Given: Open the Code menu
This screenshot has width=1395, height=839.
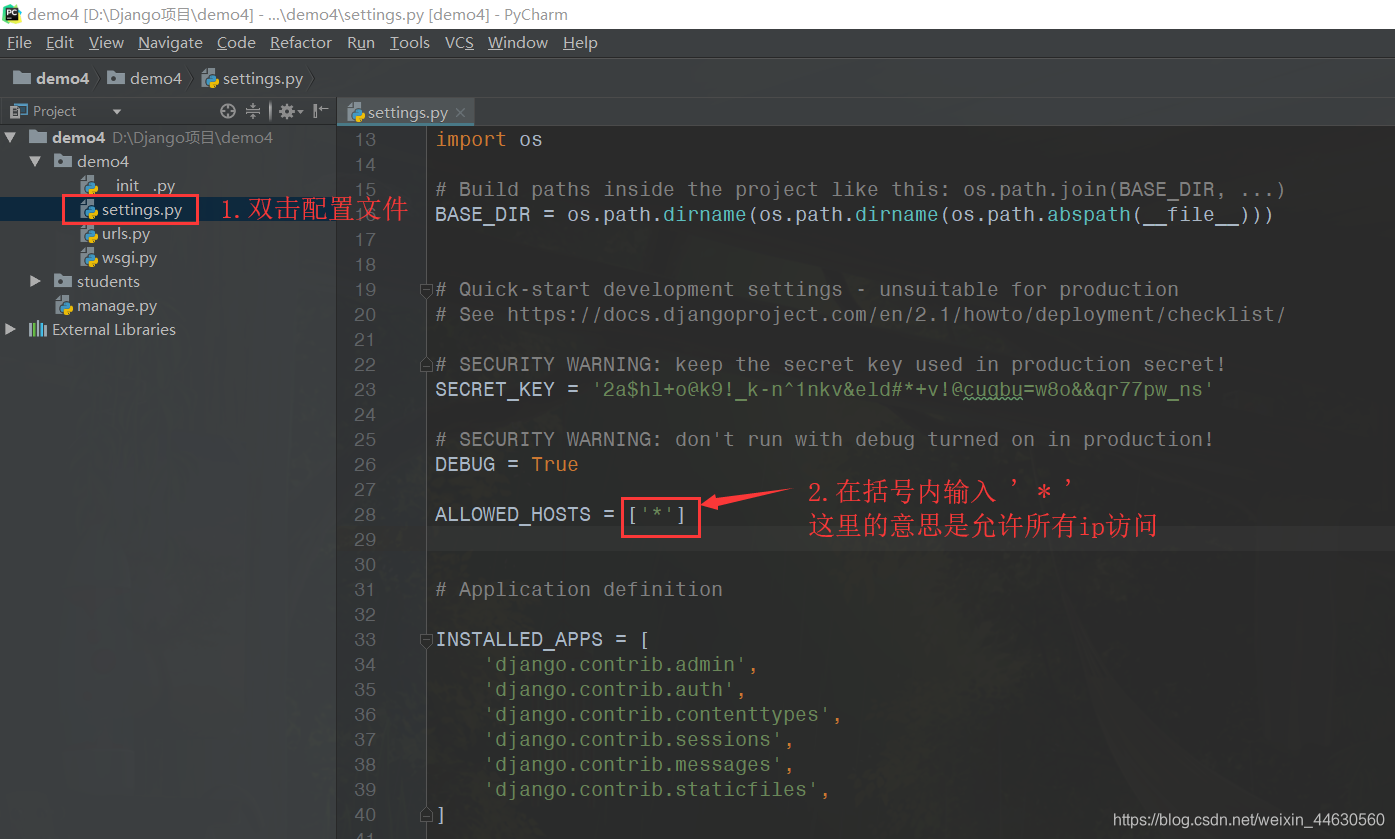Looking at the screenshot, I should pyautogui.click(x=236, y=42).
